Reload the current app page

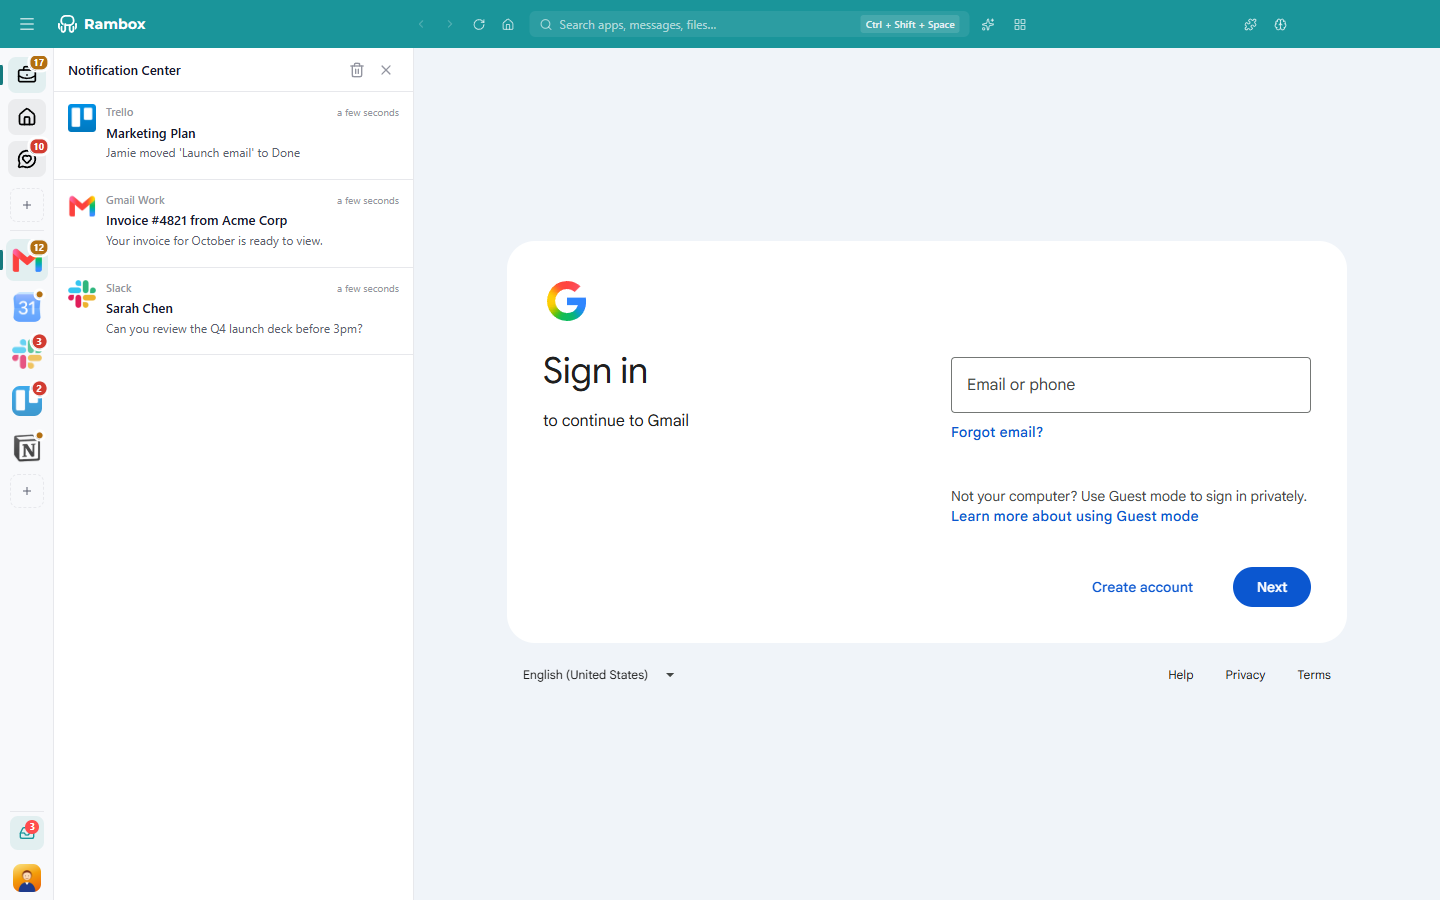[x=479, y=24]
